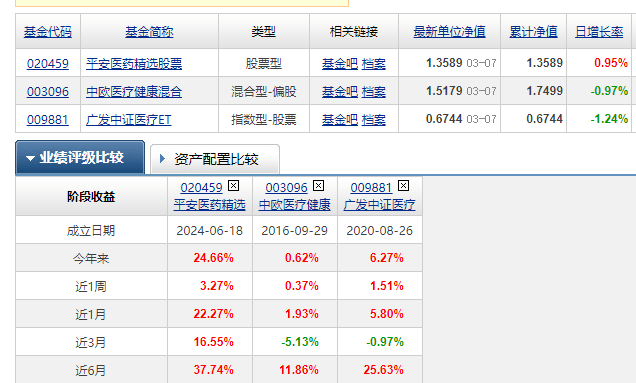
Task: Select three-month value 16.55%
Action: (x=213, y=342)
